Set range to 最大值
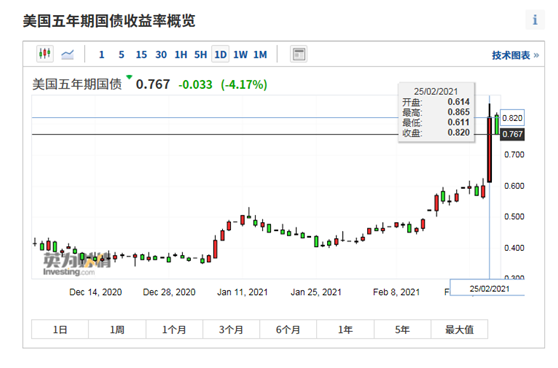 tap(459, 330)
